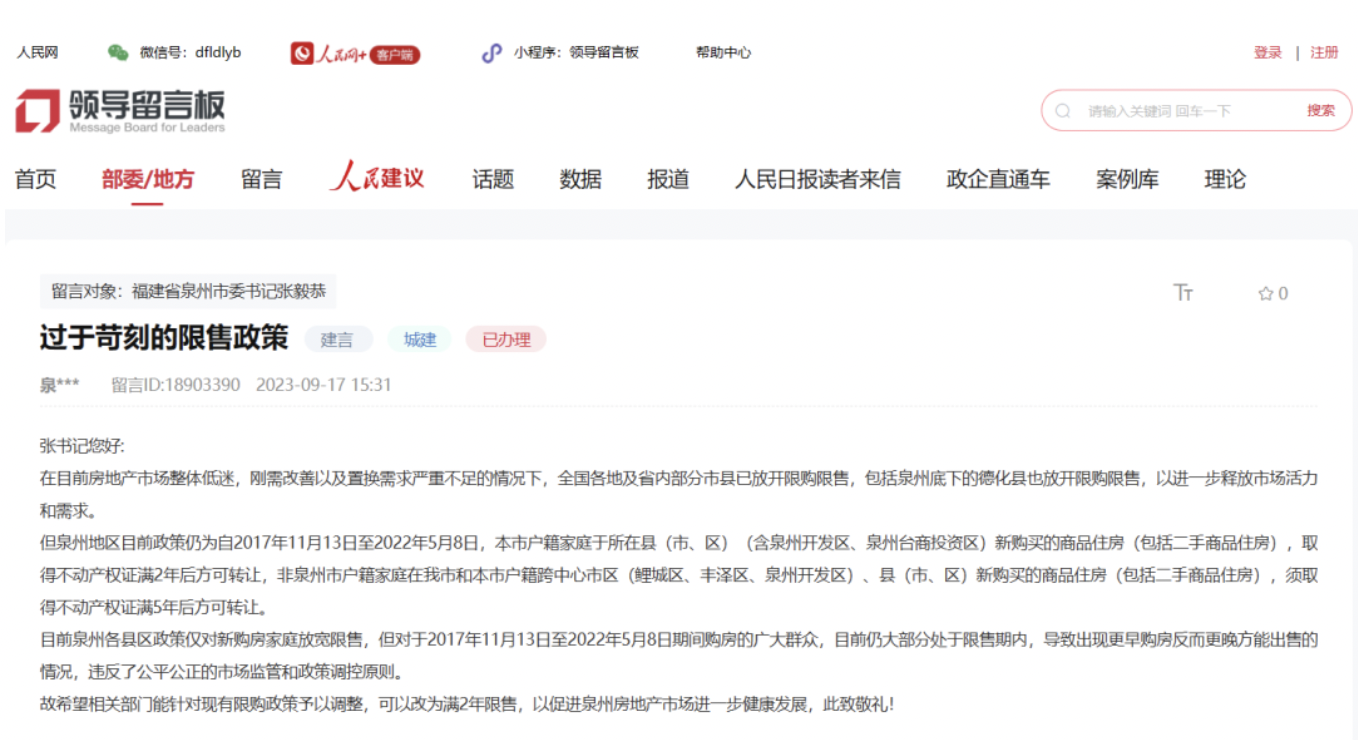The height and width of the screenshot is (740, 1358).
Task: Click the 注册 register link
Action: pyautogui.click(x=1324, y=53)
